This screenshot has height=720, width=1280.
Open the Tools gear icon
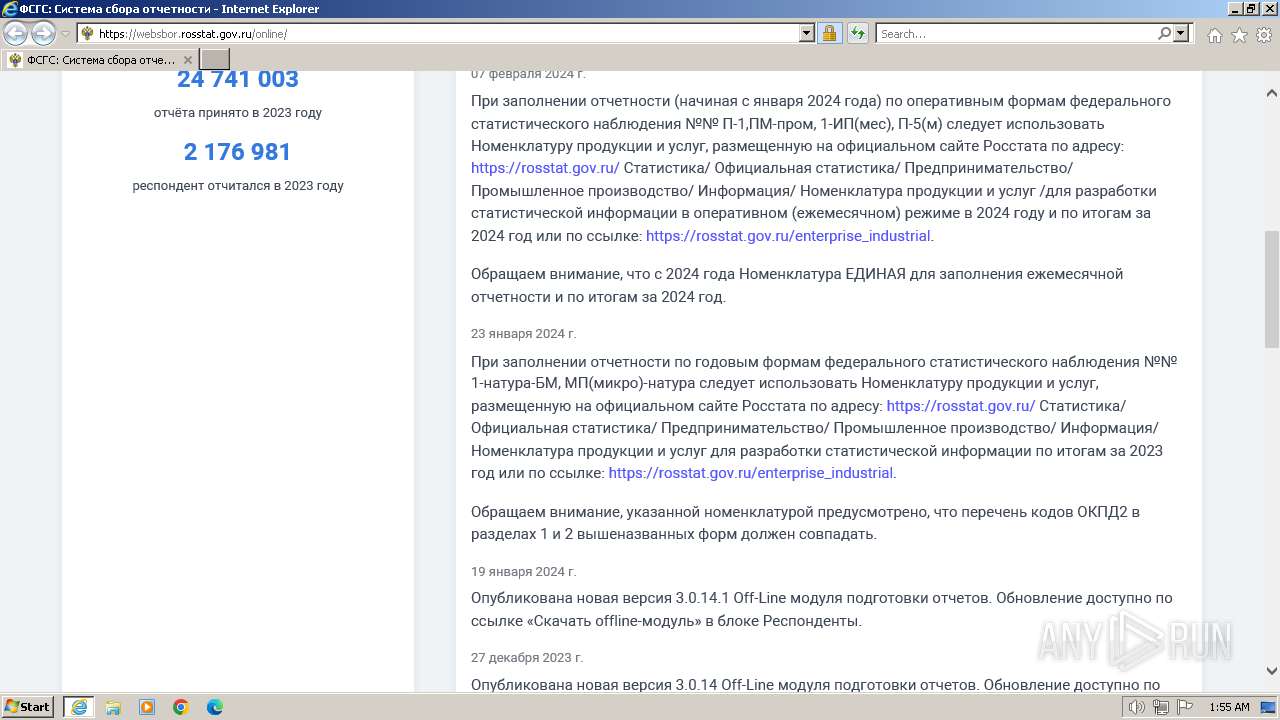1264,35
